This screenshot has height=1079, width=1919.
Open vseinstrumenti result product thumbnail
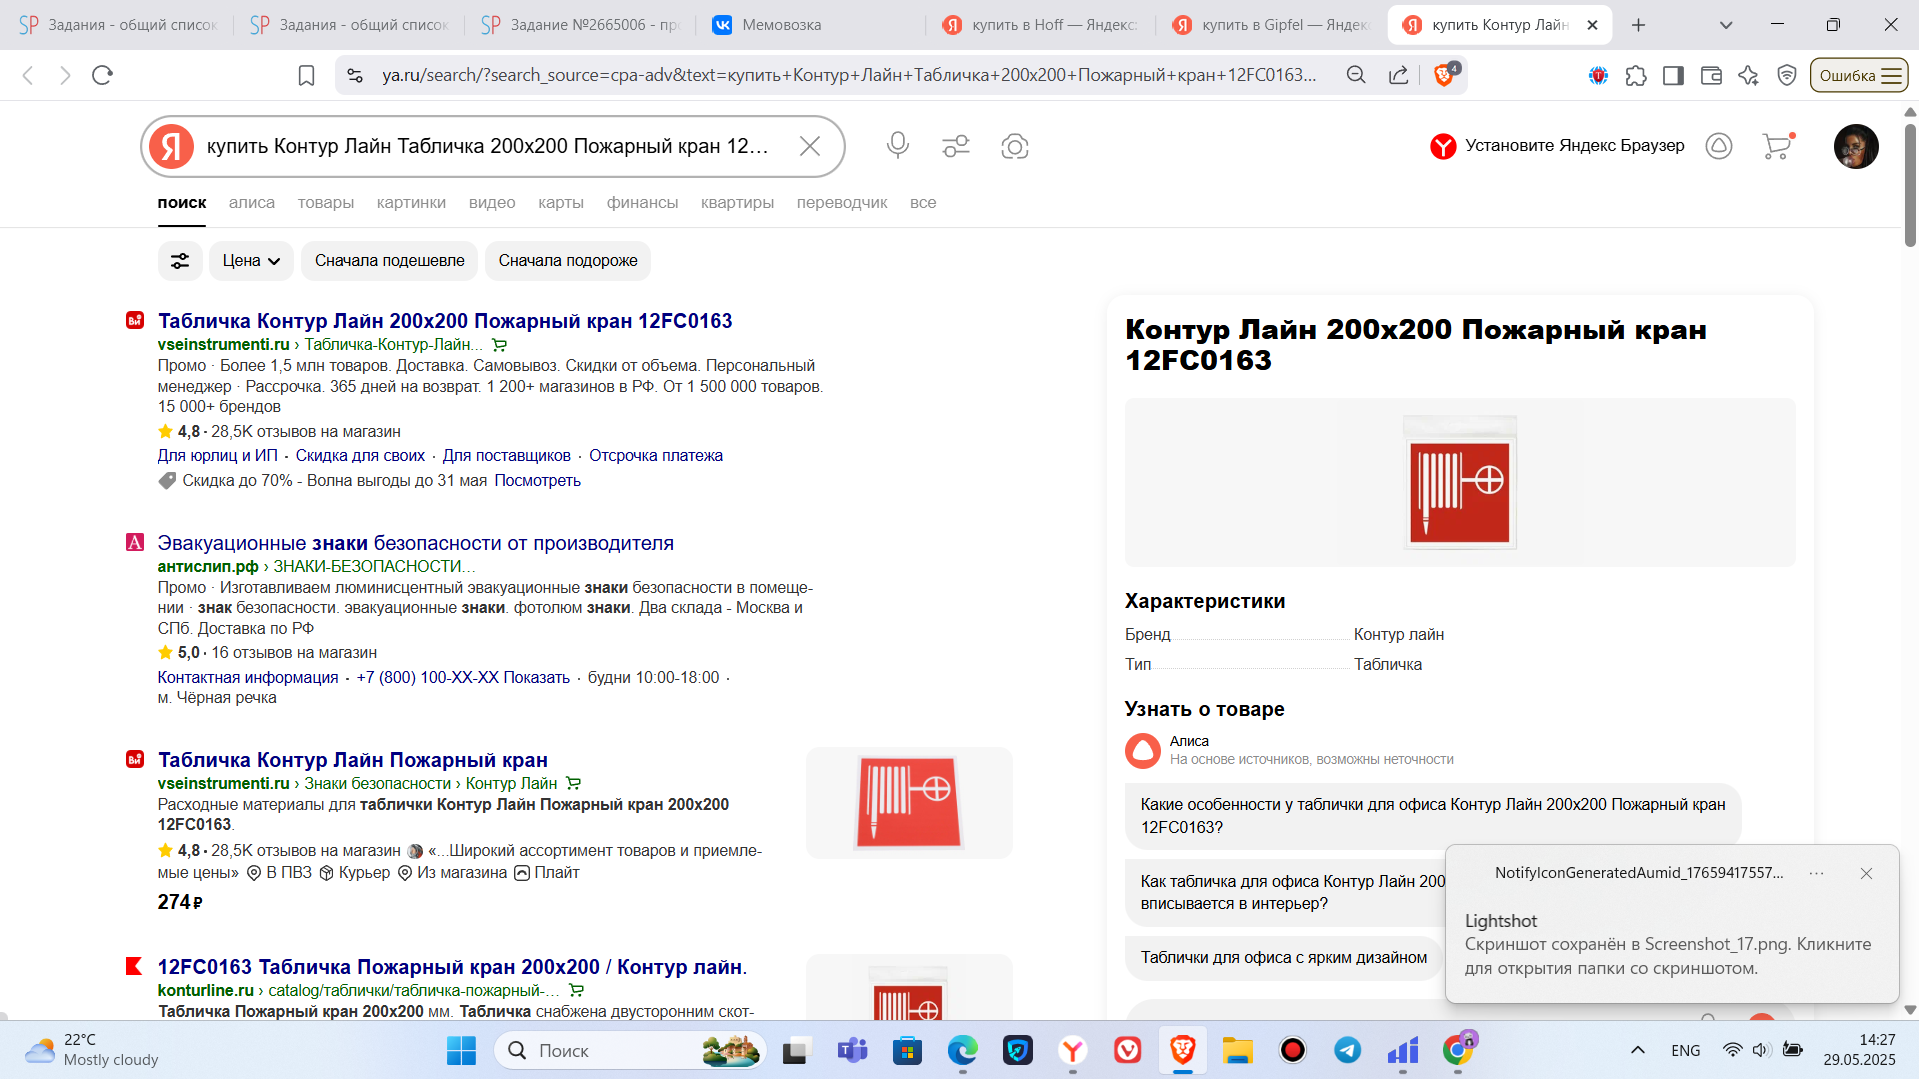[x=909, y=803]
